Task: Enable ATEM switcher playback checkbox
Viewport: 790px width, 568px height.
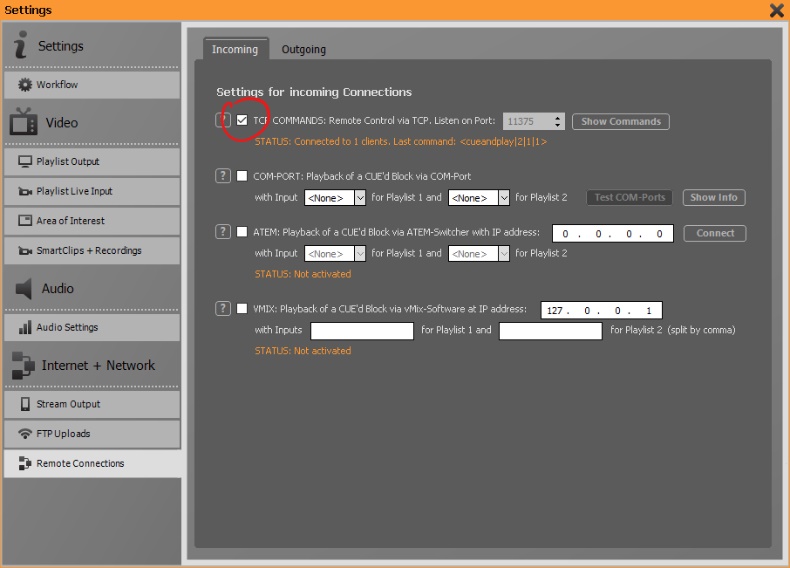Action: coord(242,232)
